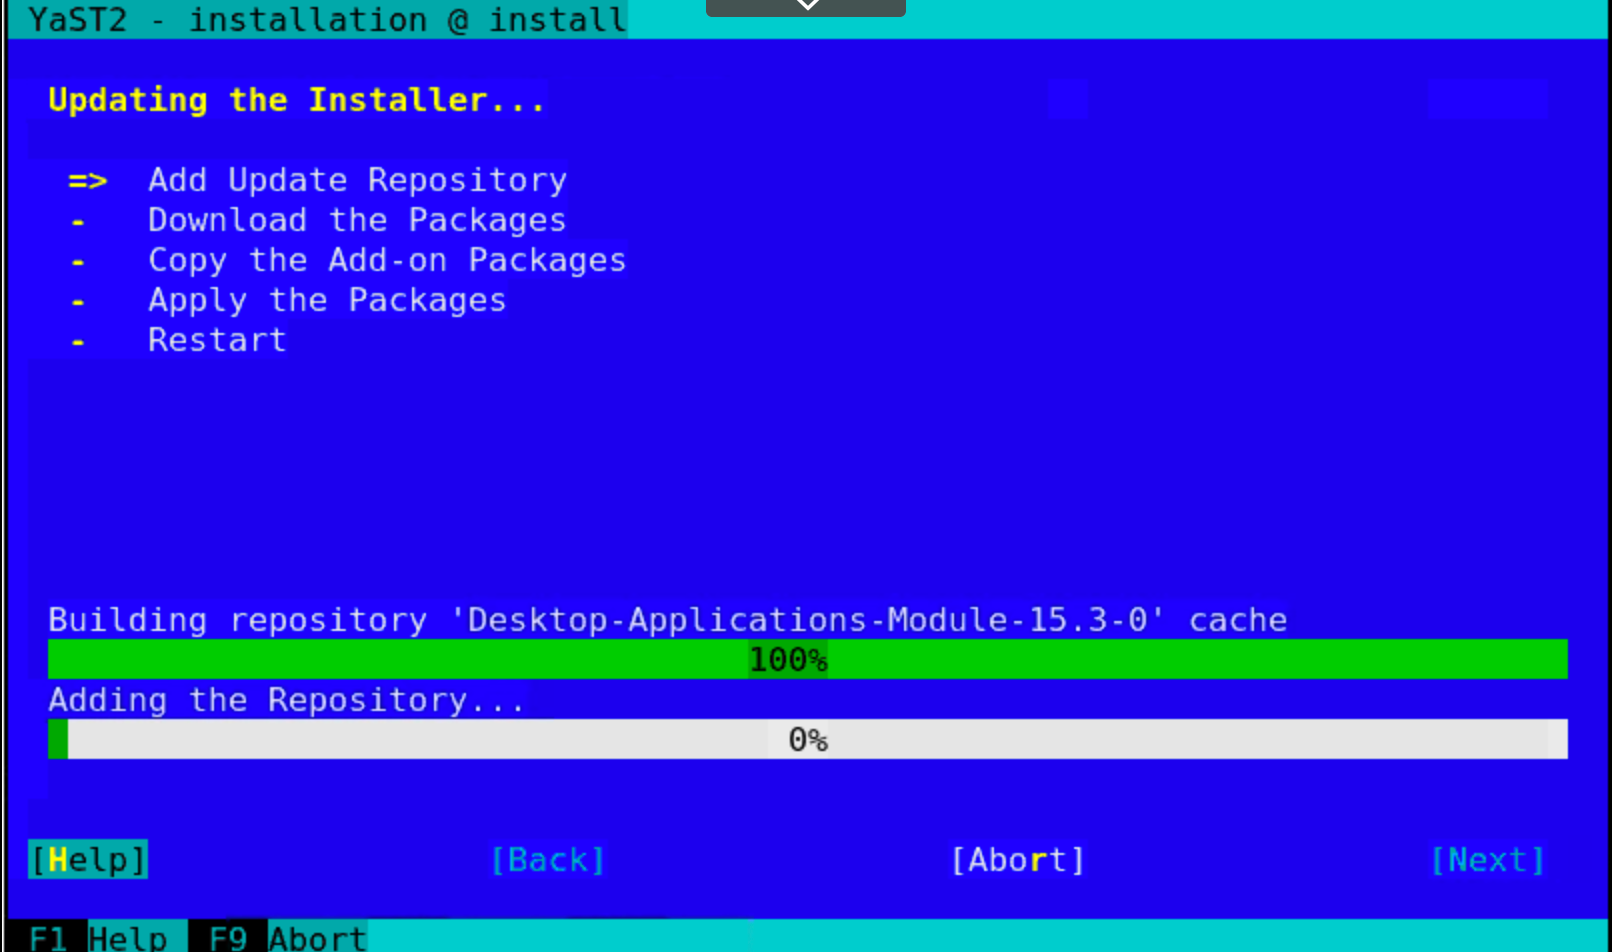
Task: Select the Copy the Add-on Packages step
Action: [x=386, y=260]
